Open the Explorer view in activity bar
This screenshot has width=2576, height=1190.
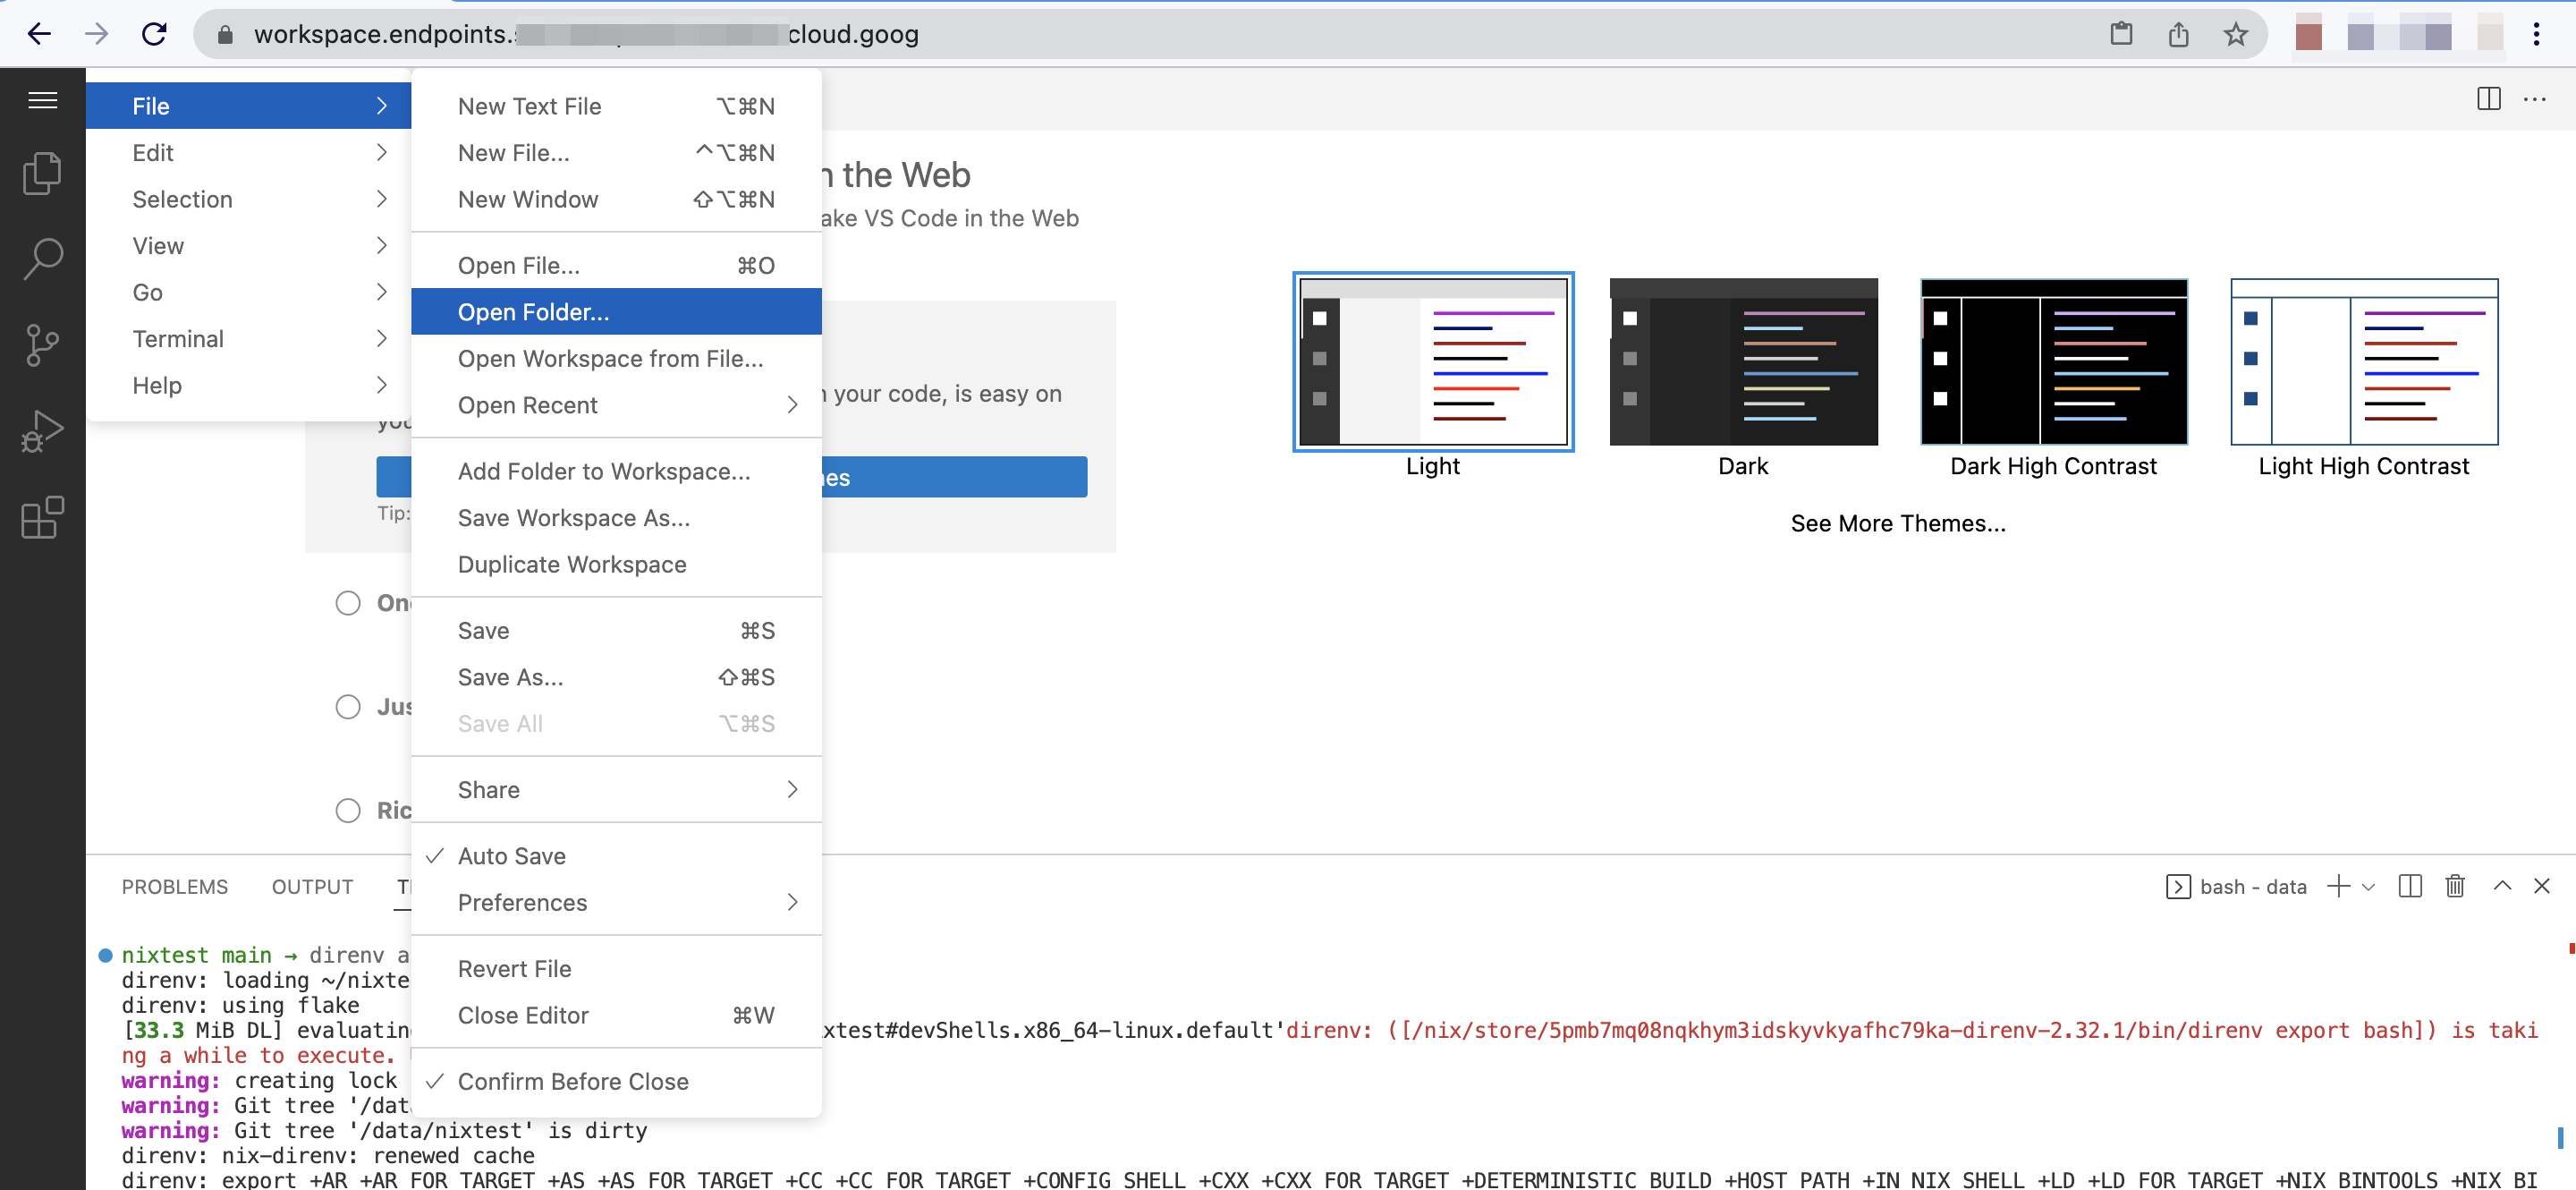(x=42, y=173)
